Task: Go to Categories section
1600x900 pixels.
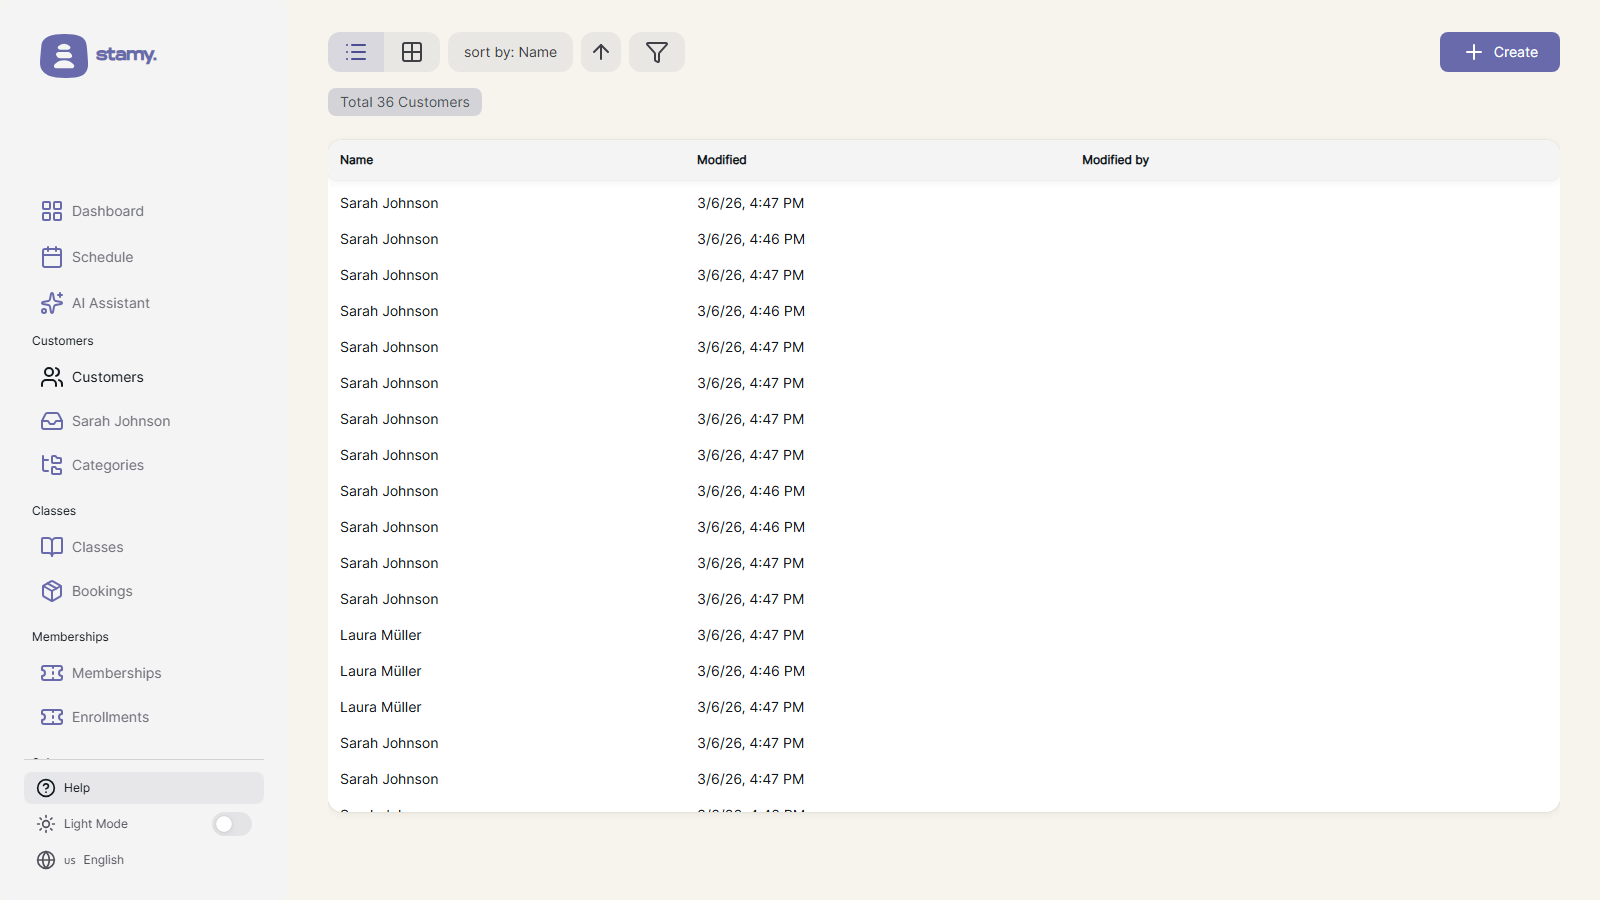Action: tap(107, 465)
